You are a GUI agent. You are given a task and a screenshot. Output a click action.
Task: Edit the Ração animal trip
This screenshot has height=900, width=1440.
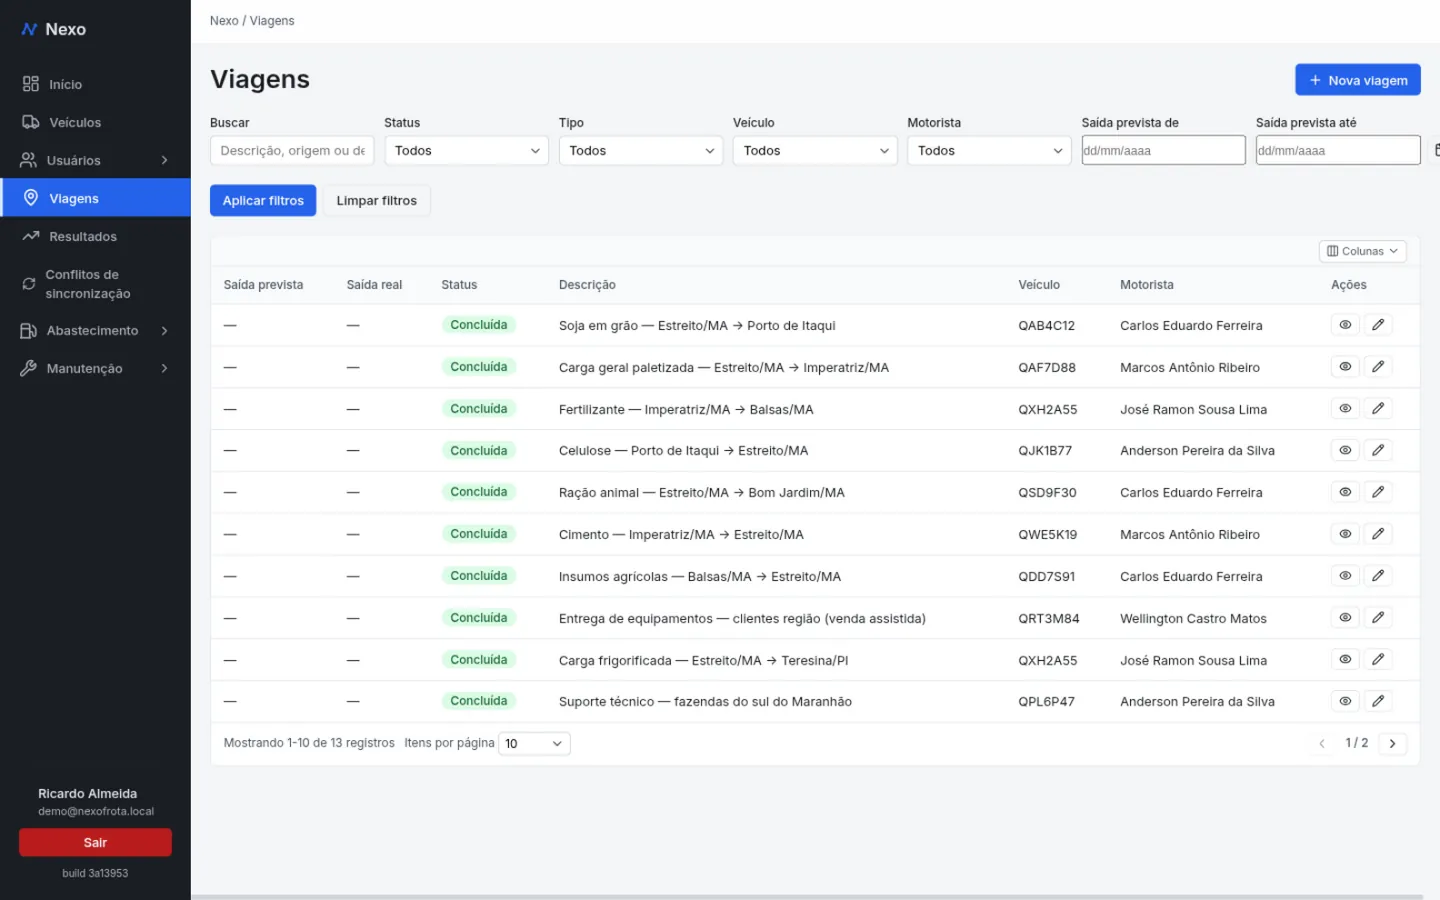pos(1378,492)
